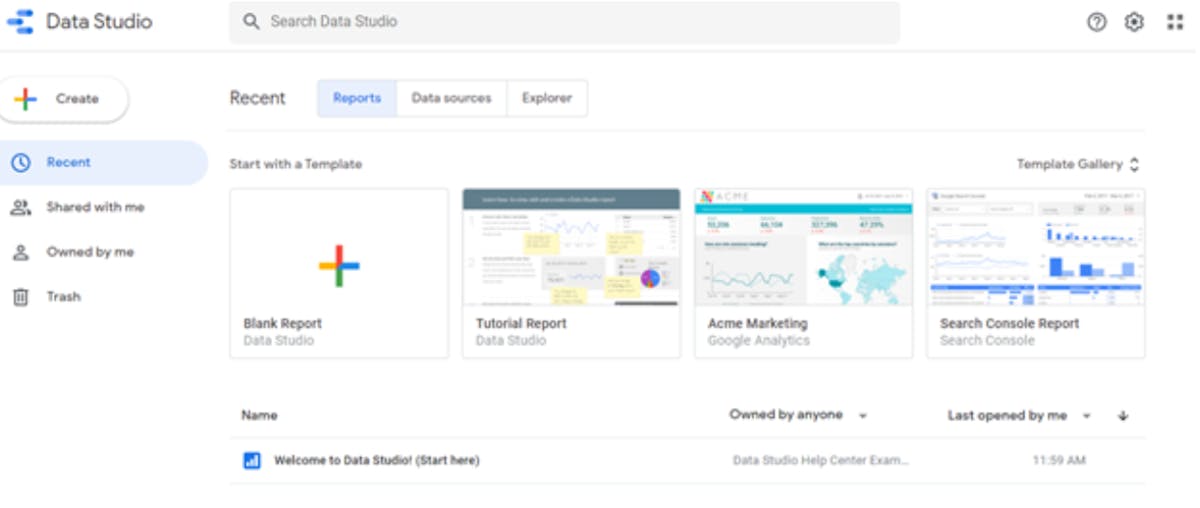
Task: Click the plus icon in Blank Report
Action: pyautogui.click(x=339, y=265)
